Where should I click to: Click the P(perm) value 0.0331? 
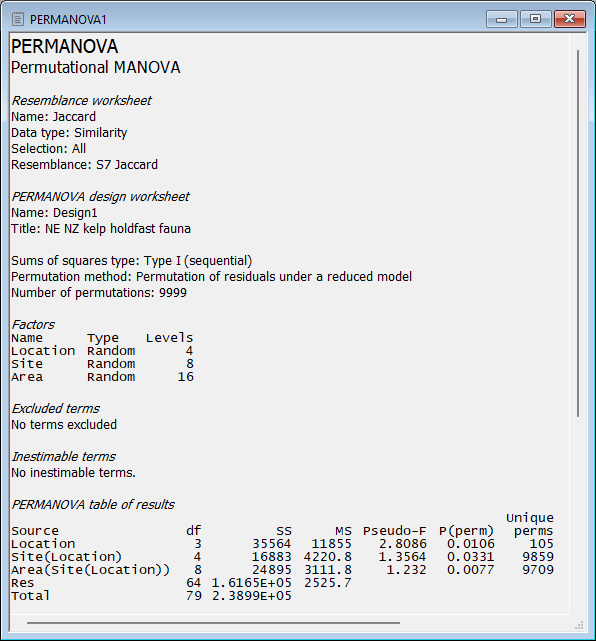pyautogui.click(x=471, y=557)
